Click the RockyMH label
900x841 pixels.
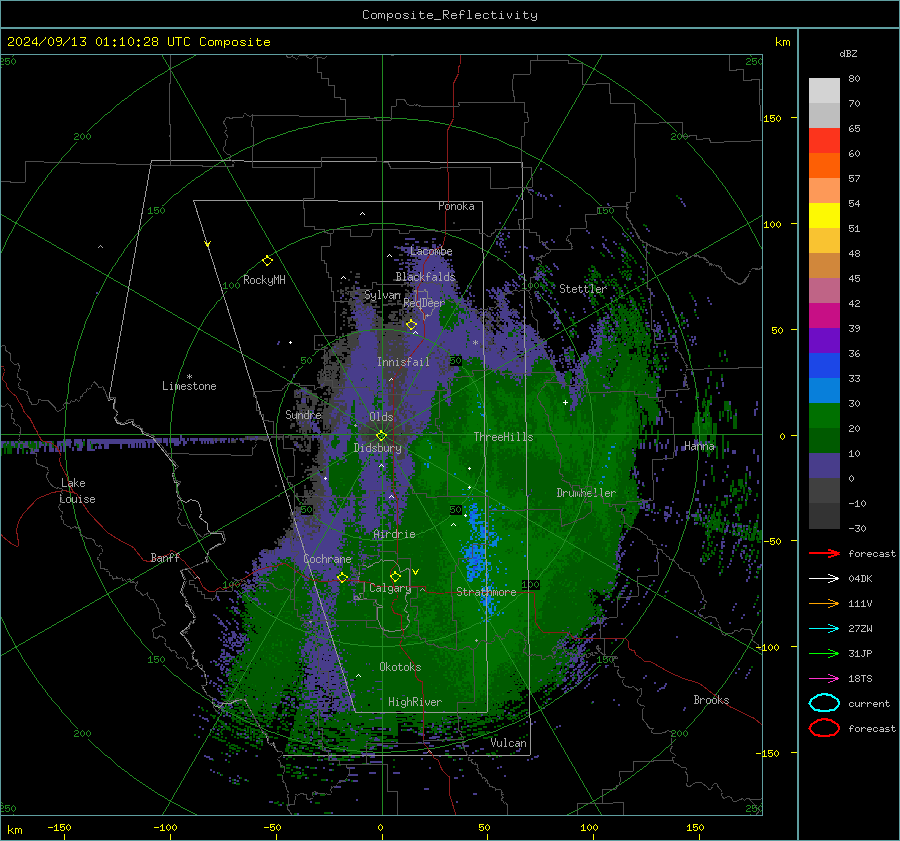click(x=264, y=280)
